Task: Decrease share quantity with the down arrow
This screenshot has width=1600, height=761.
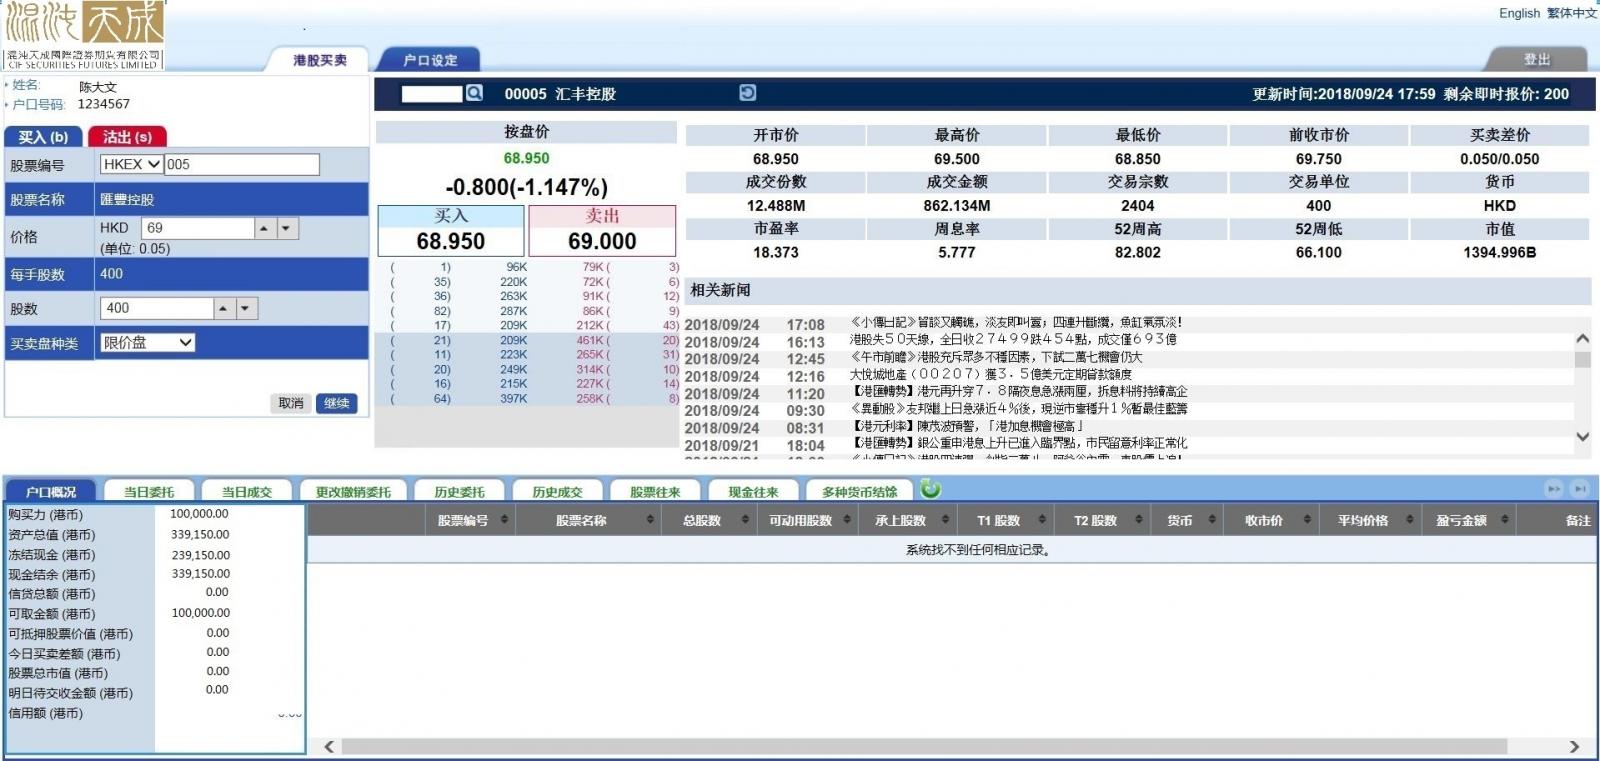Action: tap(246, 309)
